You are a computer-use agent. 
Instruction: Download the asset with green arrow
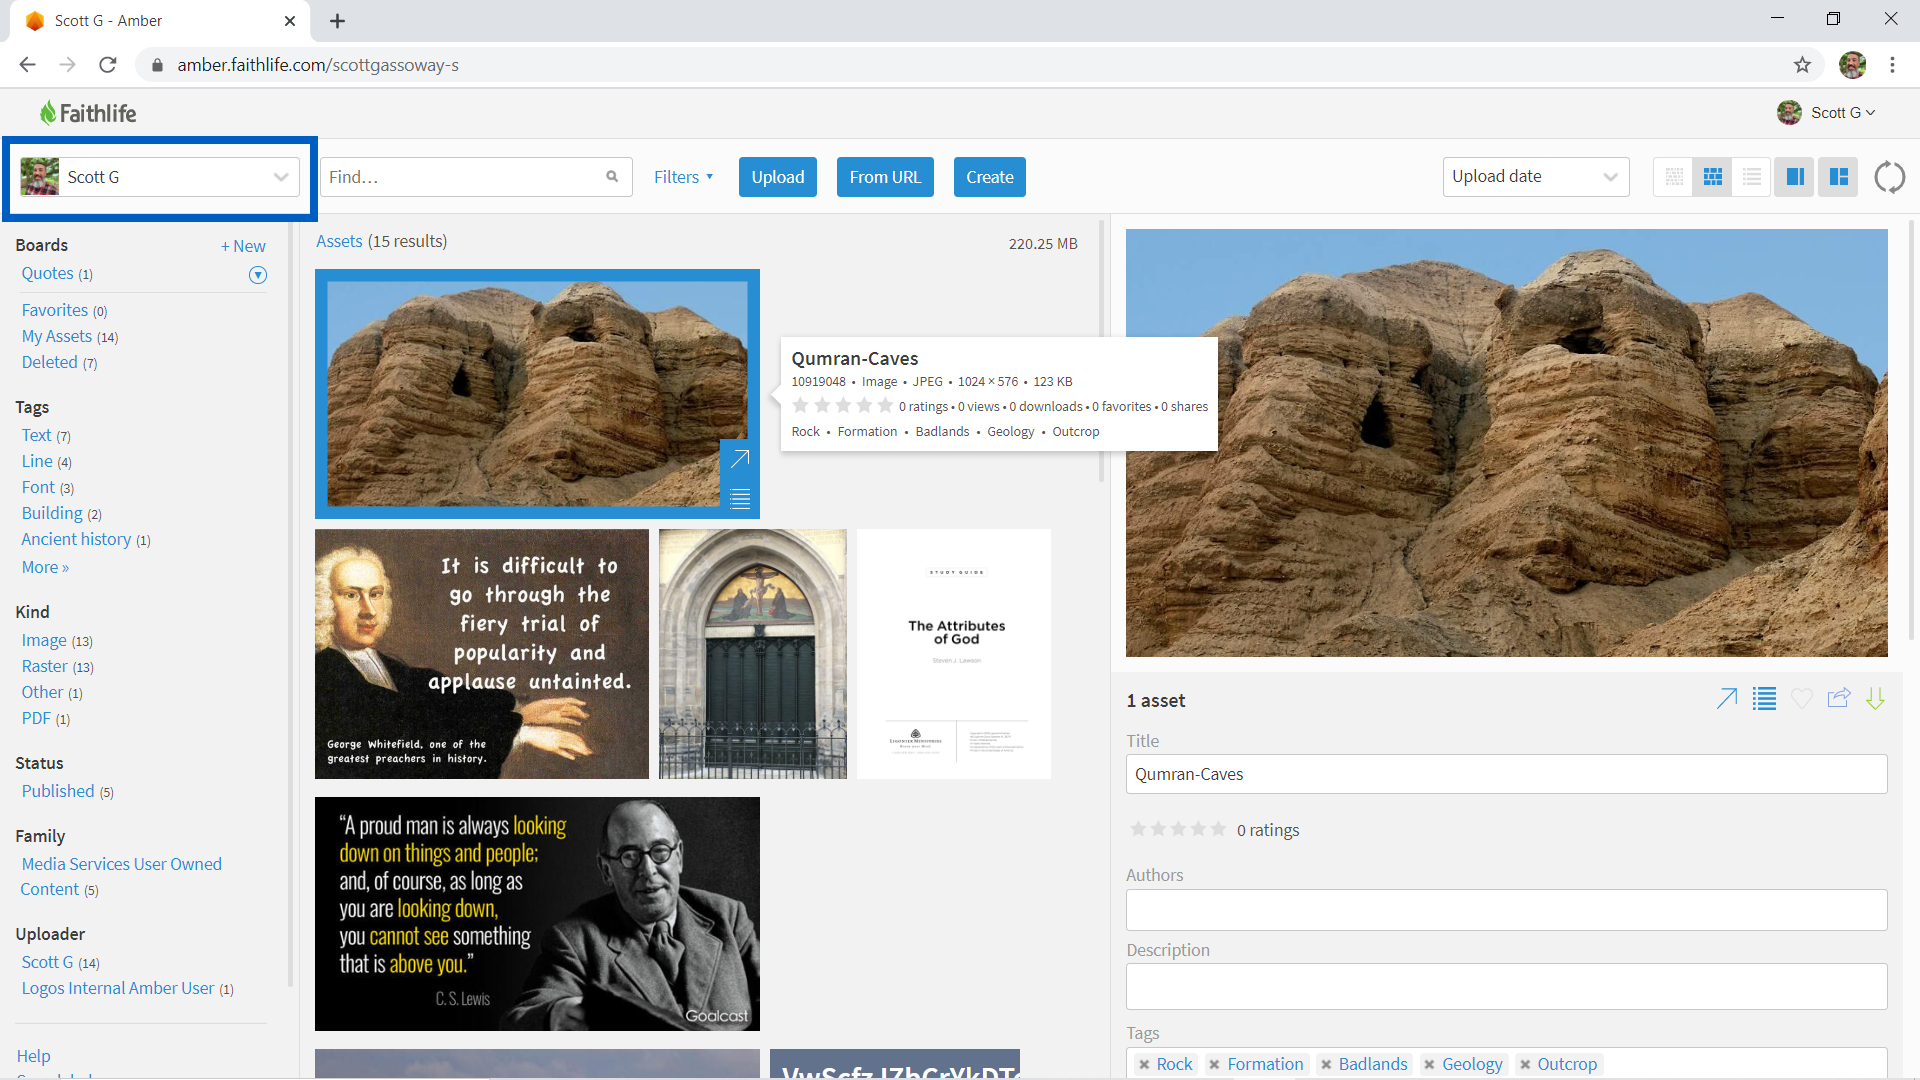click(1875, 699)
